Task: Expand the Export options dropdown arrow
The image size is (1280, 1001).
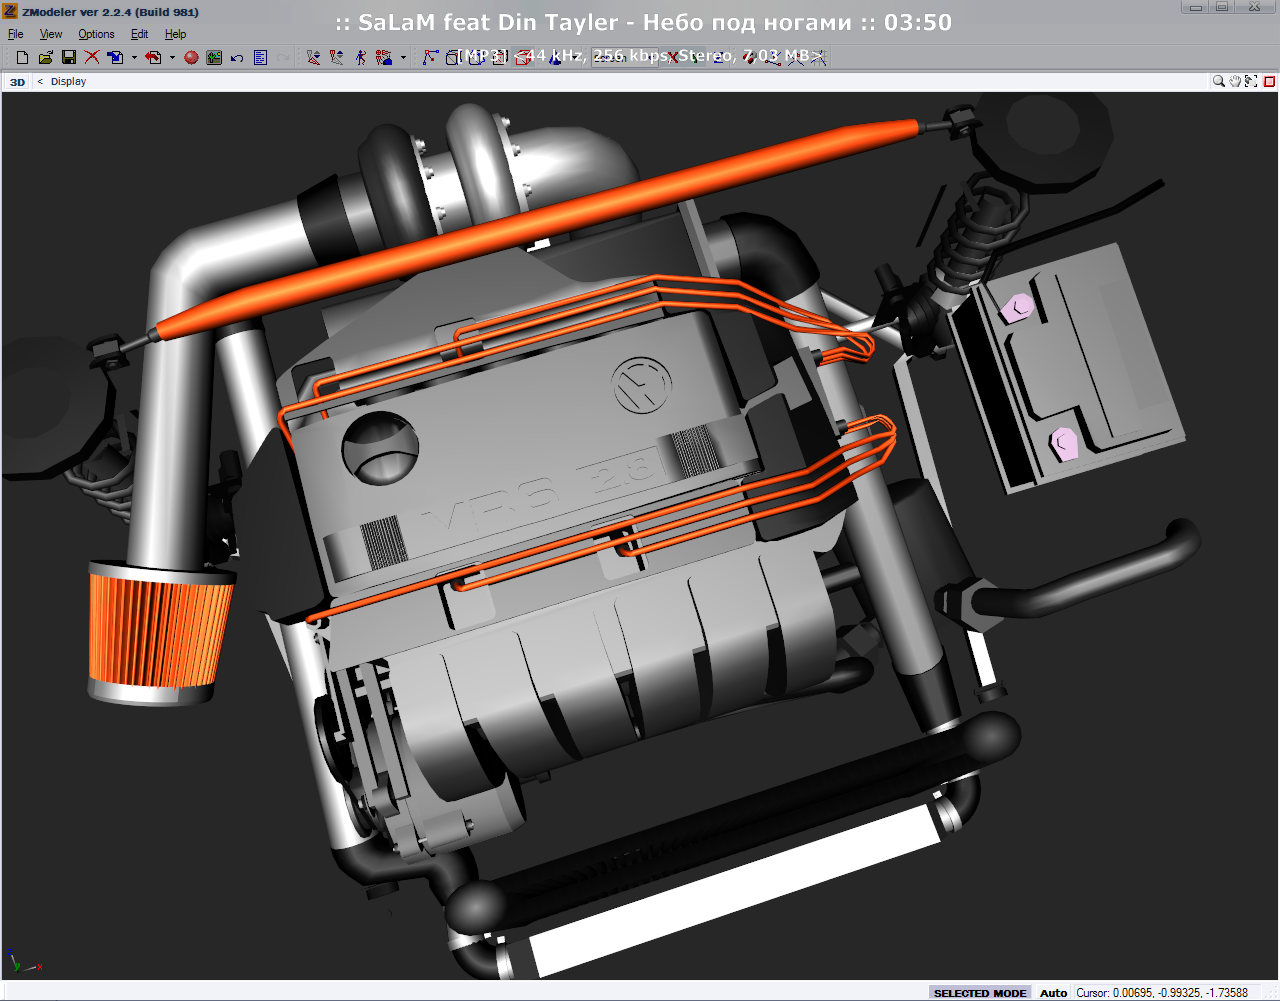Action: [x=172, y=57]
